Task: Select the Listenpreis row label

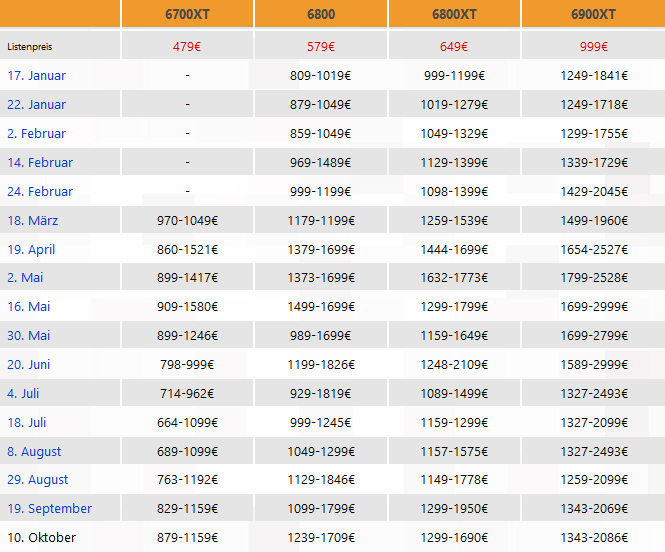Action: pyautogui.click(x=30, y=47)
